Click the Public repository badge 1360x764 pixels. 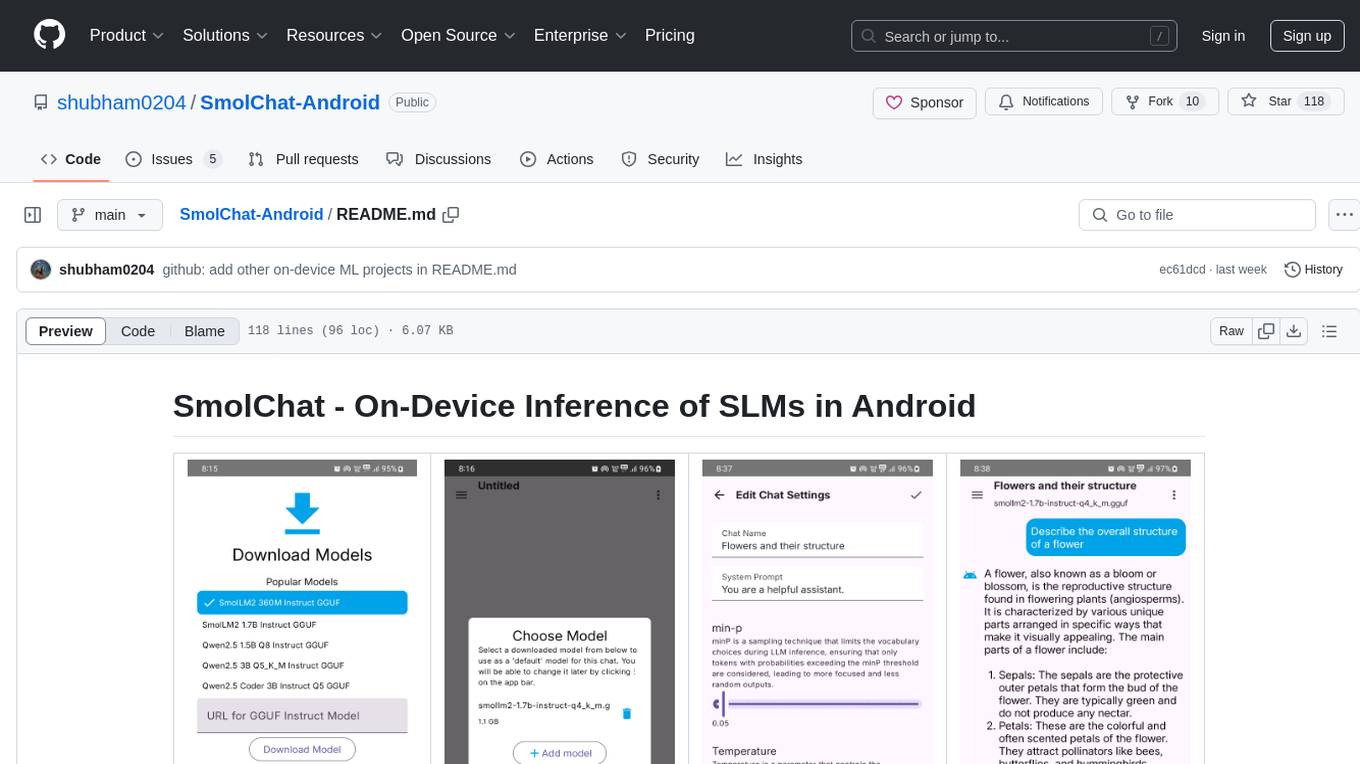click(x=411, y=102)
